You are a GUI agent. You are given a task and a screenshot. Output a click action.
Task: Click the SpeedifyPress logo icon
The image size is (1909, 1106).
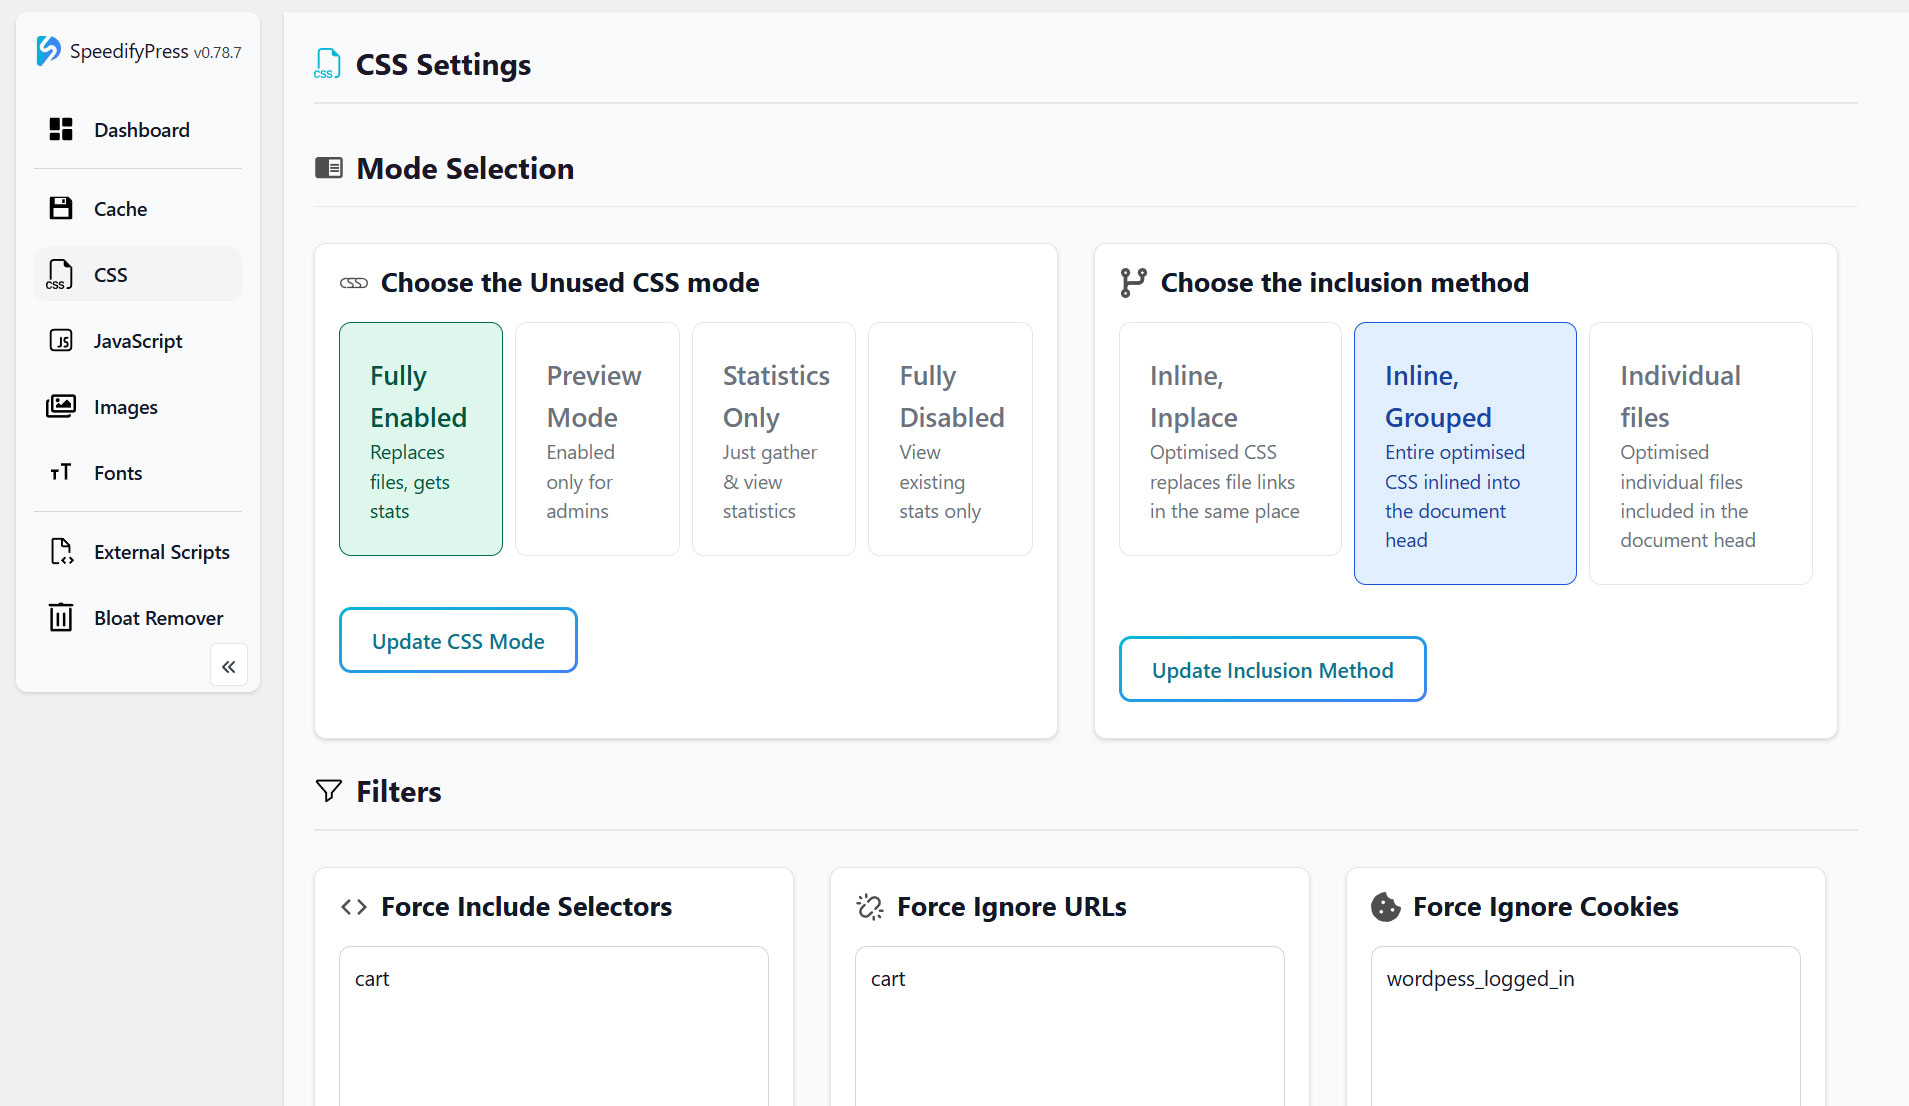tap(48, 51)
